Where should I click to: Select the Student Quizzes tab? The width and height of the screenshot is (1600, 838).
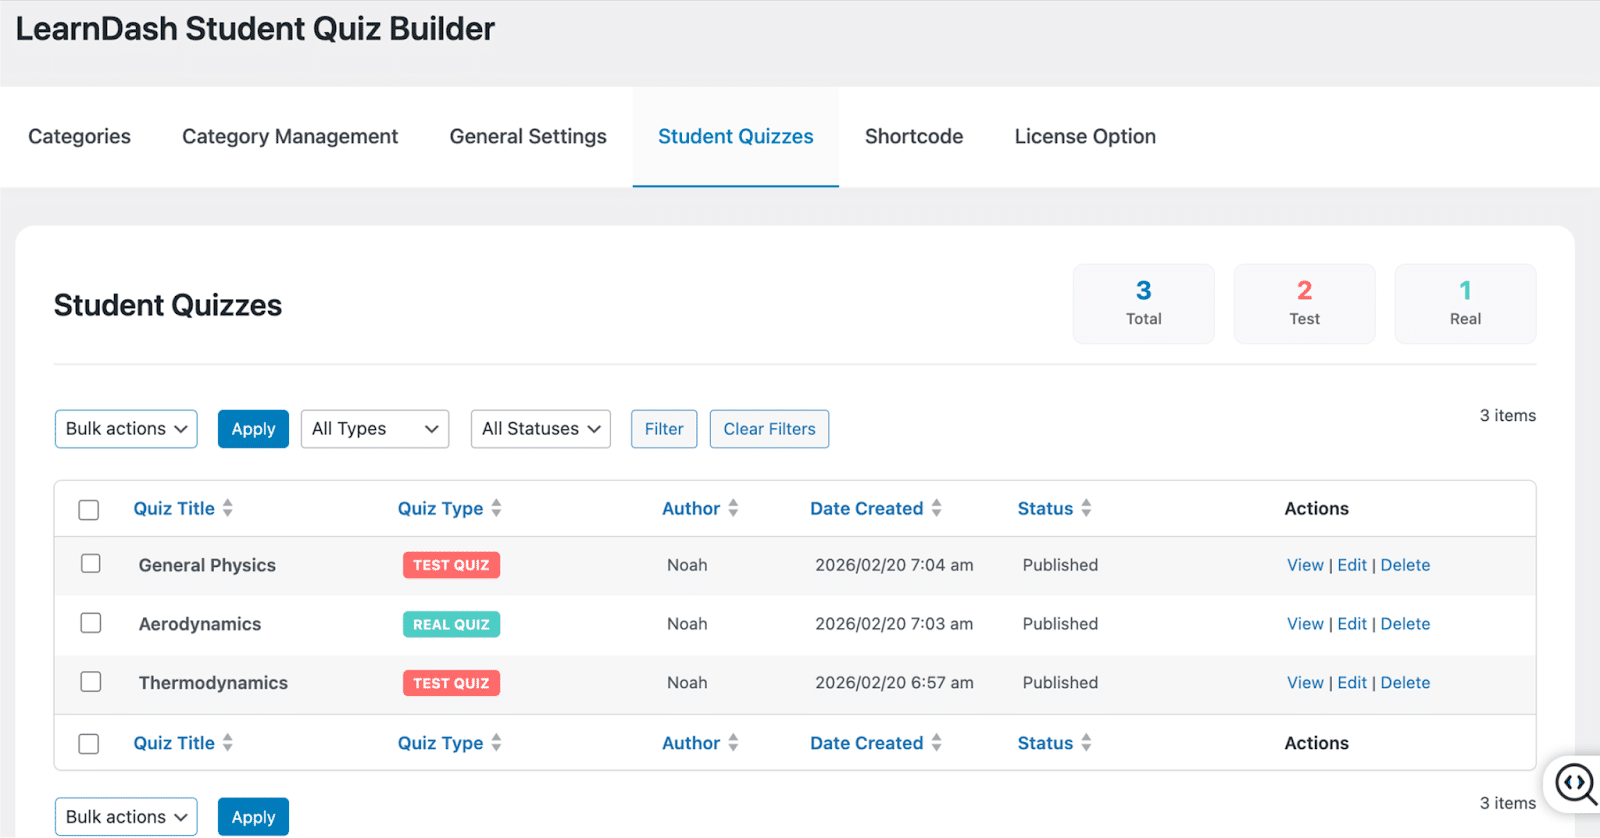736,137
